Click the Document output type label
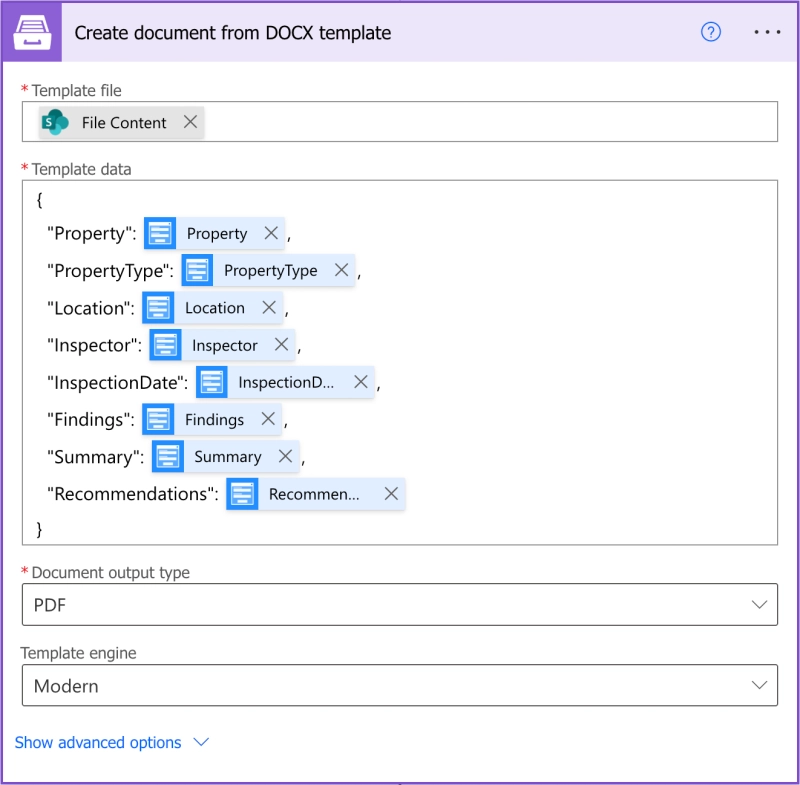This screenshot has width=800, height=785. [111, 572]
